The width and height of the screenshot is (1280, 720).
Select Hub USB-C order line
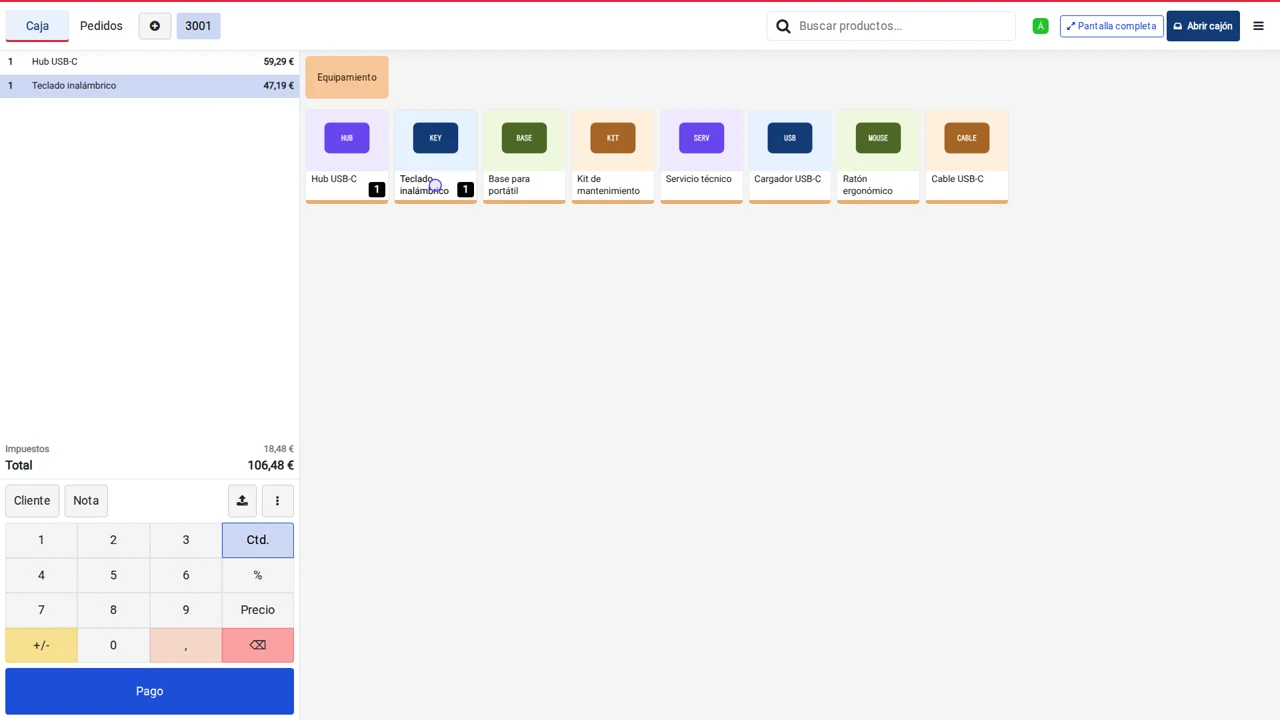tap(150, 62)
